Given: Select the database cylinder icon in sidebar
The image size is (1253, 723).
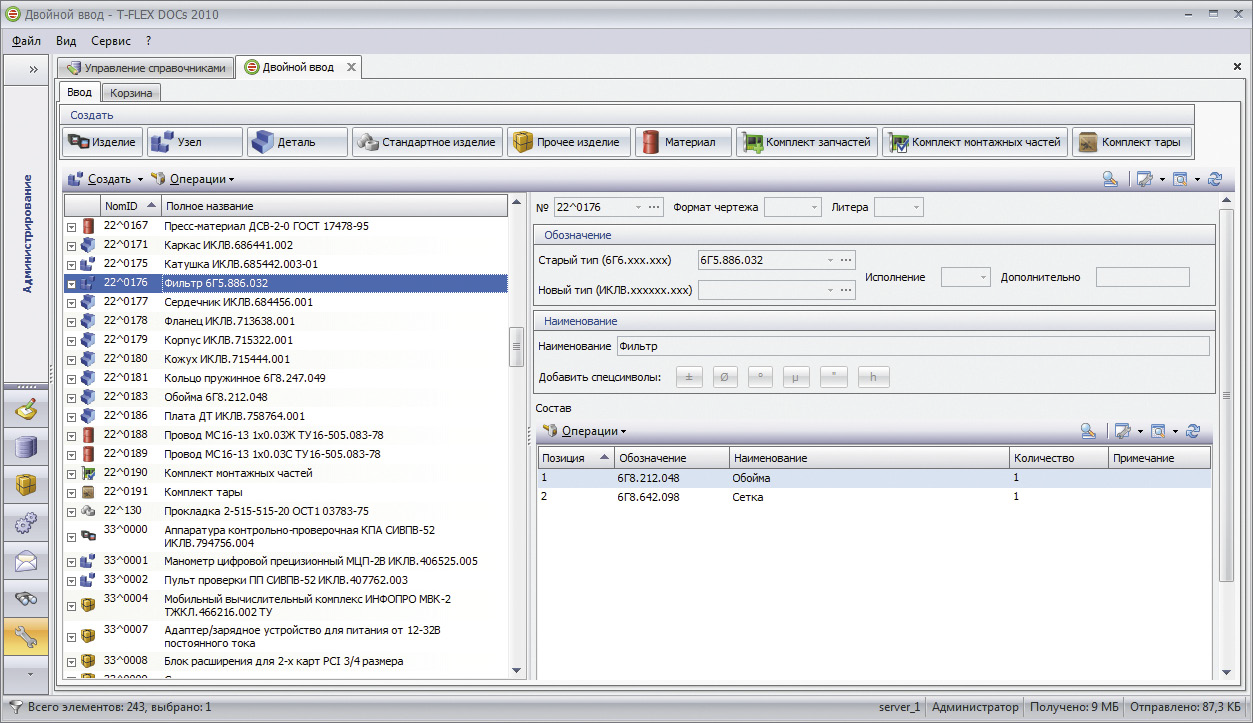Looking at the screenshot, I should coord(26,448).
